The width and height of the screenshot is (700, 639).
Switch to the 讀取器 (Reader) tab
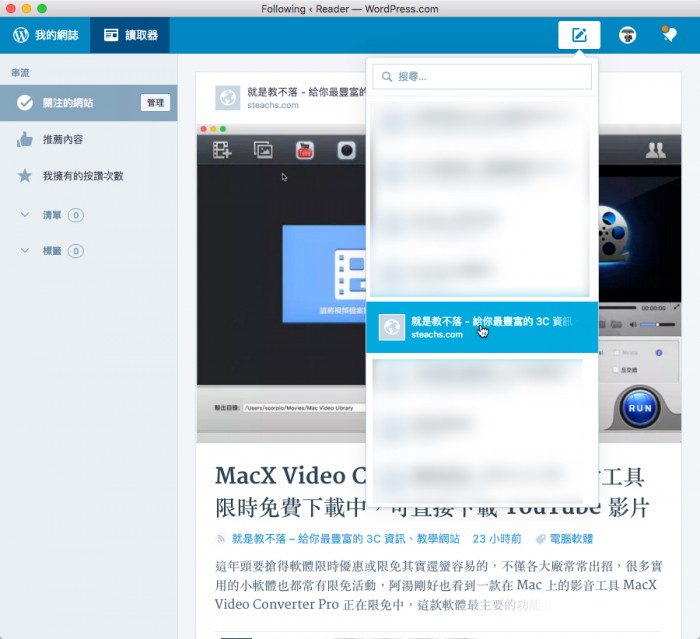pos(130,35)
